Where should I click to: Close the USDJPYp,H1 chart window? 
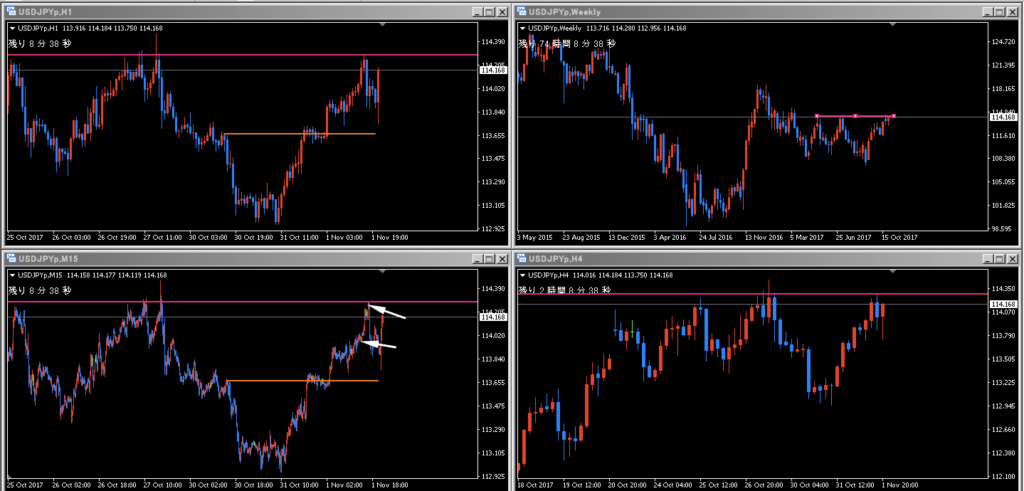click(x=500, y=10)
